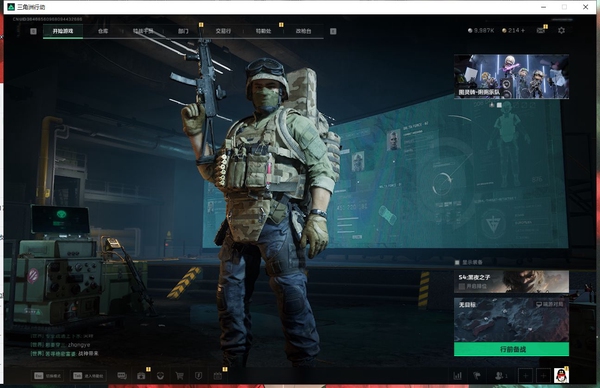
Task: Open the event promo banner thumbnail
Action: click(511, 76)
